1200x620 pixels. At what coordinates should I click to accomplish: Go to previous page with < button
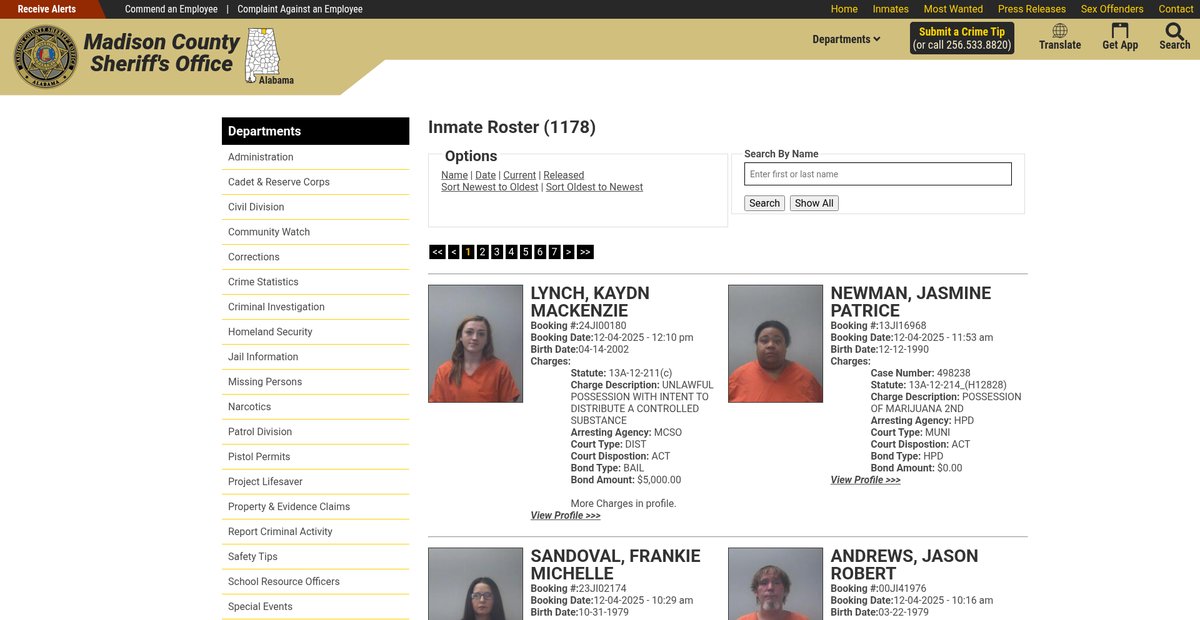[453, 252]
